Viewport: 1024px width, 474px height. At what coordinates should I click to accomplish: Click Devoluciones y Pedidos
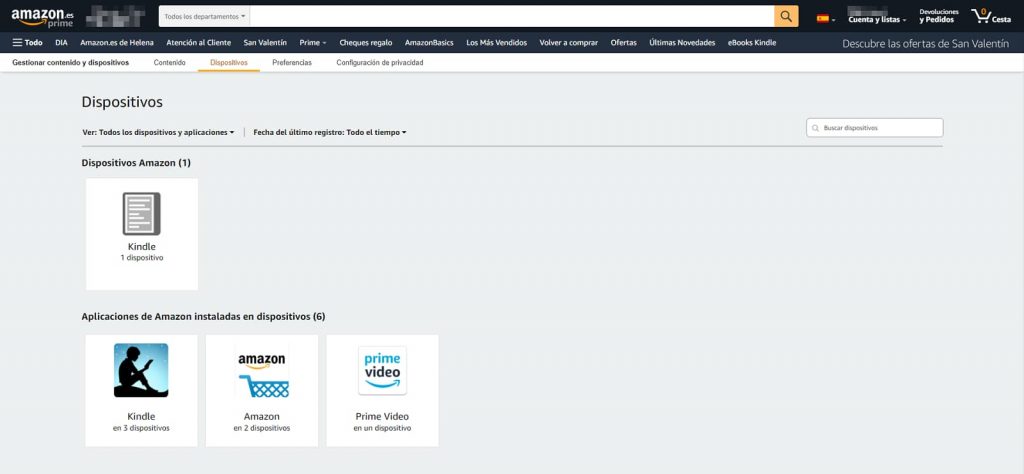[938, 16]
